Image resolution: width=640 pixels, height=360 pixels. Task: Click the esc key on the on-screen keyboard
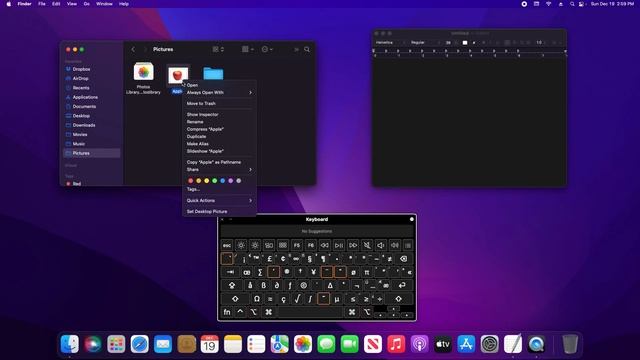pos(227,245)
